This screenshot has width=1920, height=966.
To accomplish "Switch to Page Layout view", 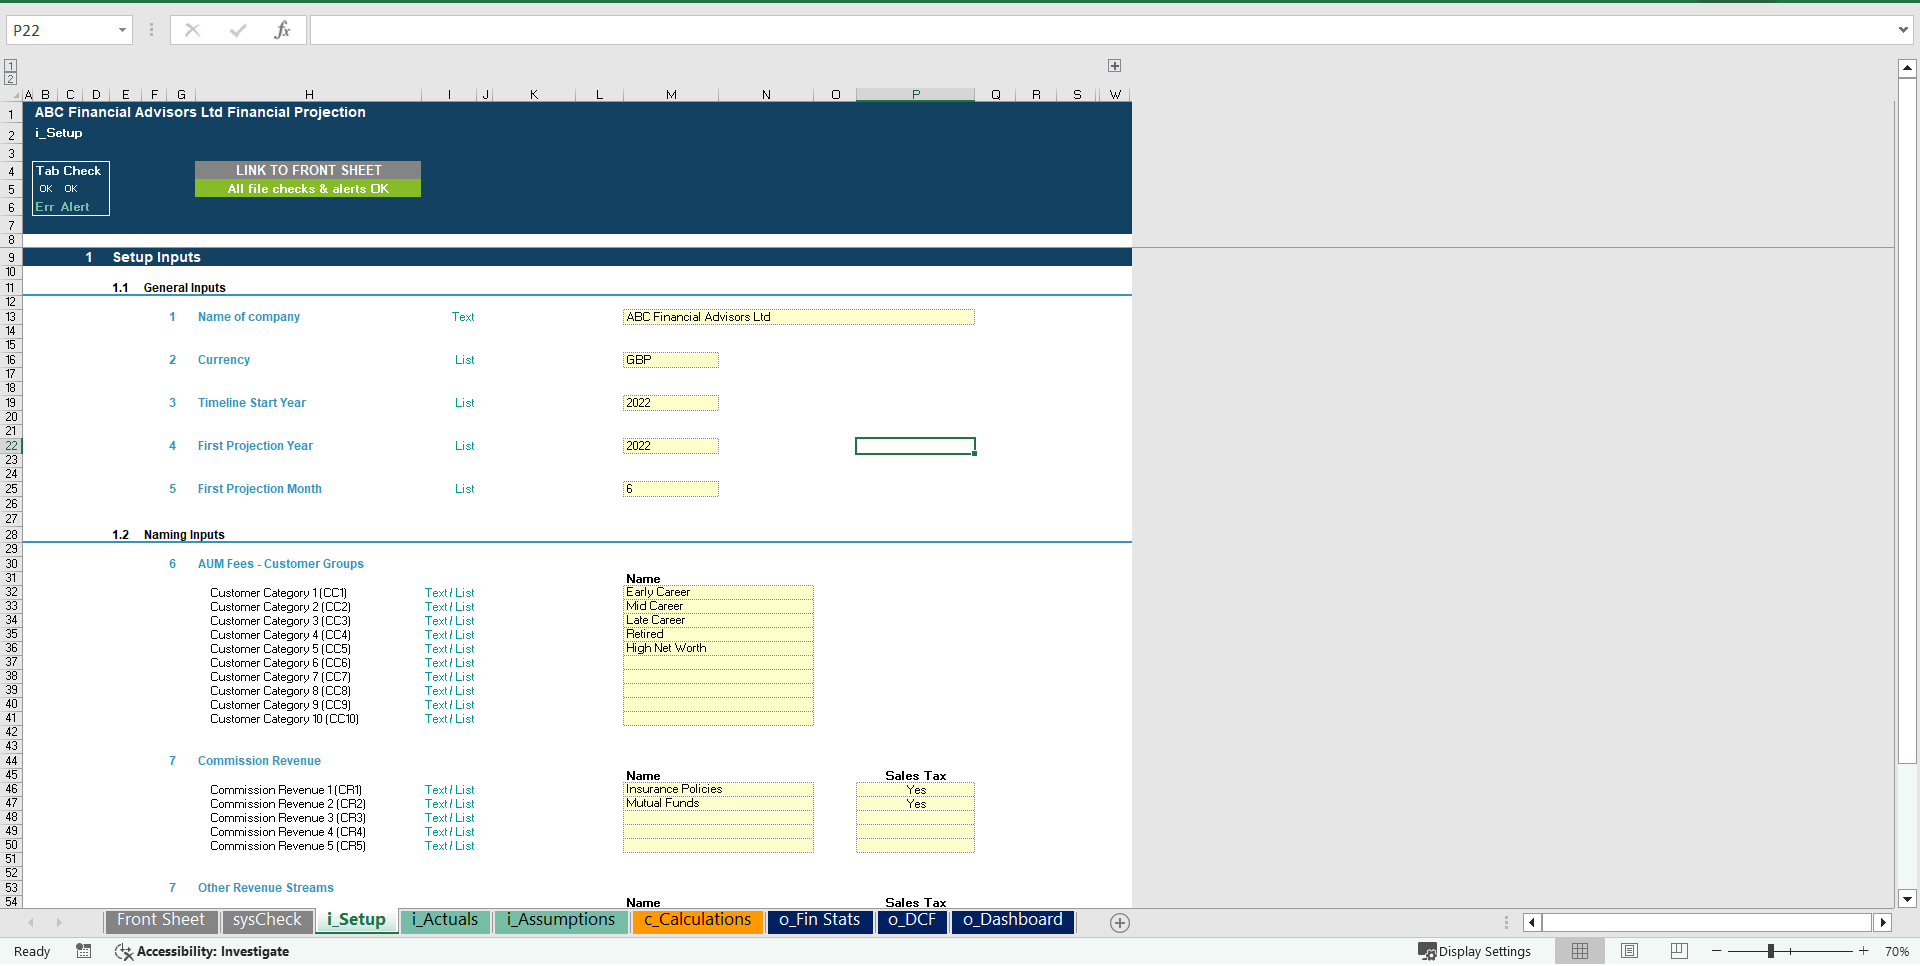I will click(1628, 951).
